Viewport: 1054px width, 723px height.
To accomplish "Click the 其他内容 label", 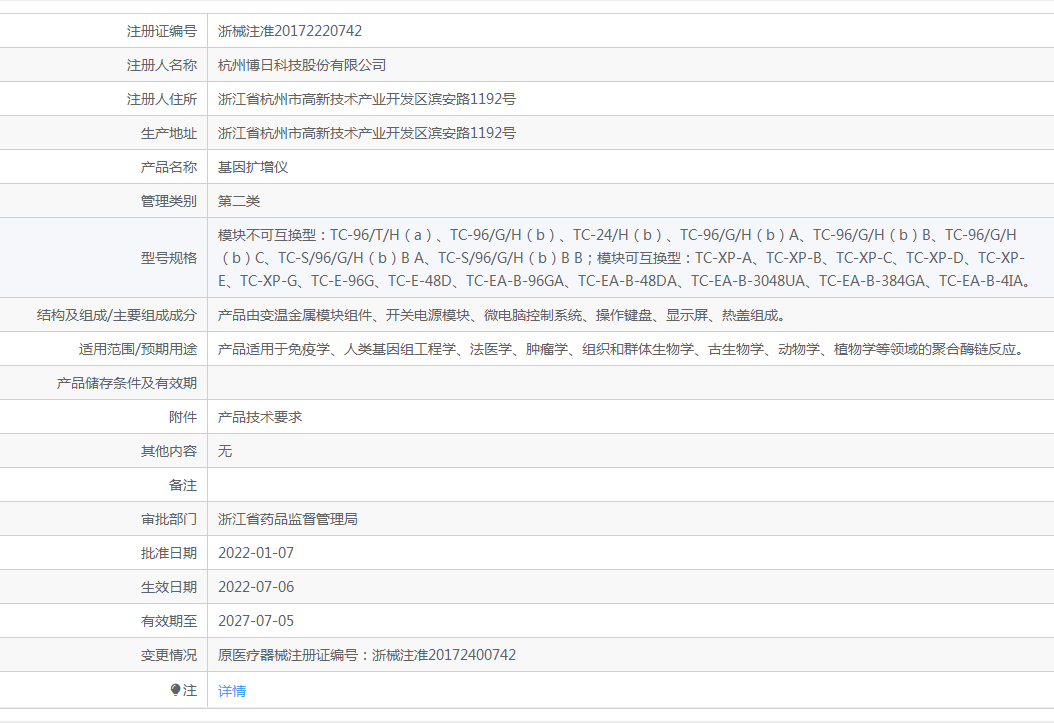I will pyautogui.click(x=169, y=452).
